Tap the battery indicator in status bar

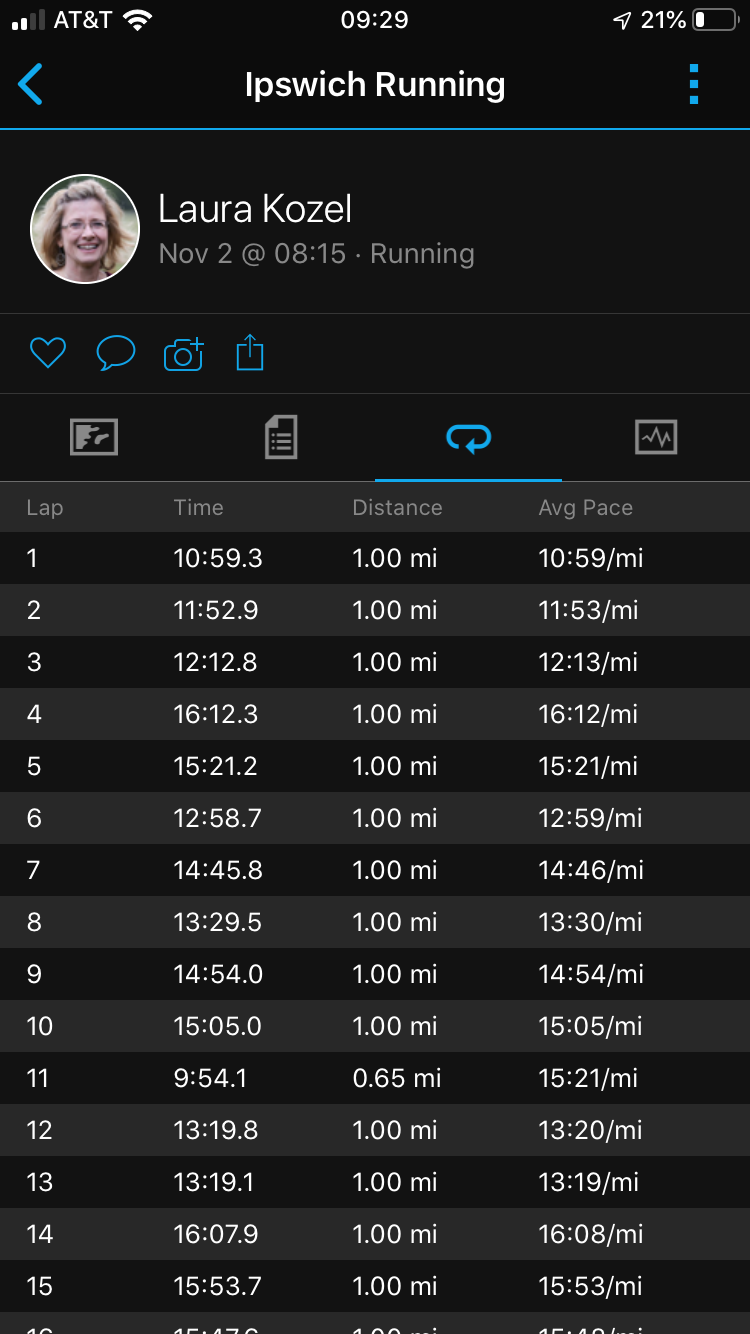click(x=715, y=20)
